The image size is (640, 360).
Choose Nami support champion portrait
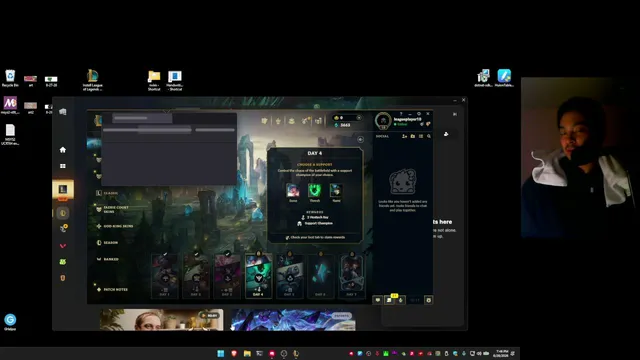click(x=336, y=191)
